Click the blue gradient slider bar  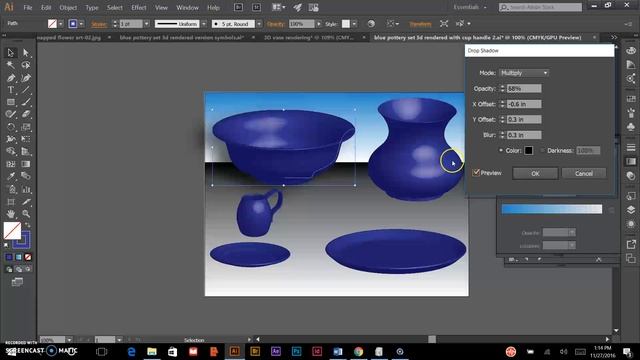(551, 209)
